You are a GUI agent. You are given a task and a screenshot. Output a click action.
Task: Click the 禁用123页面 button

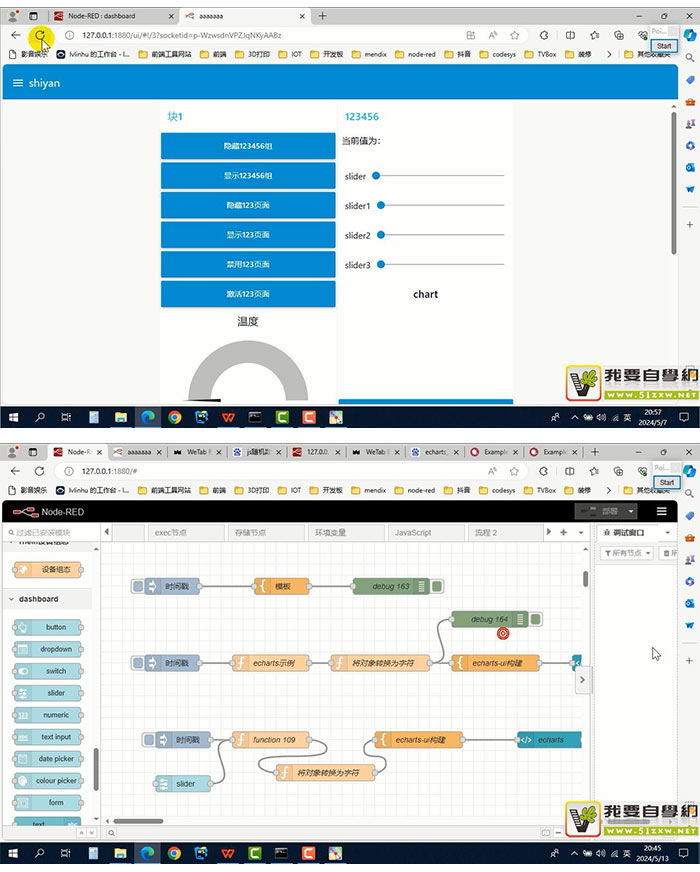pos(248,264)
